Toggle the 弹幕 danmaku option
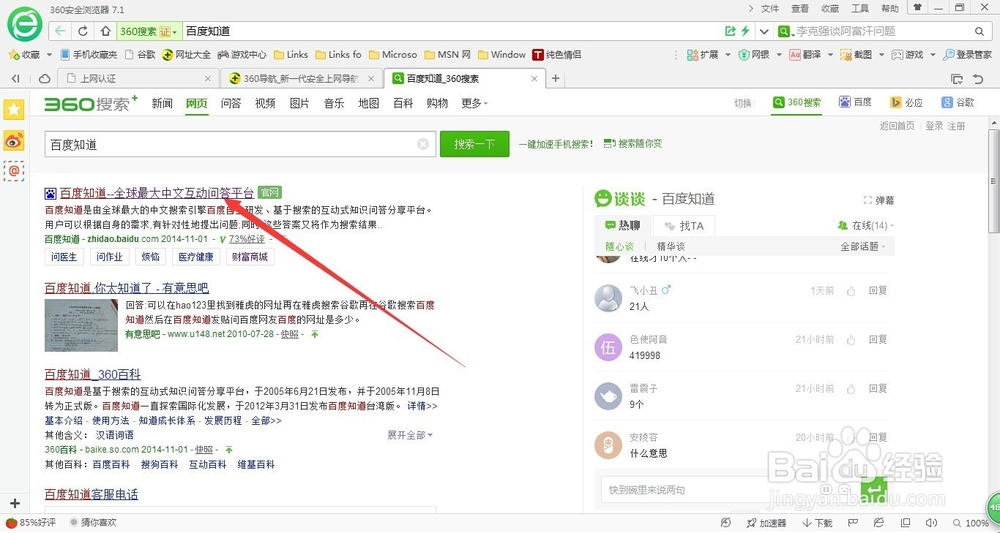 (878, 200)
